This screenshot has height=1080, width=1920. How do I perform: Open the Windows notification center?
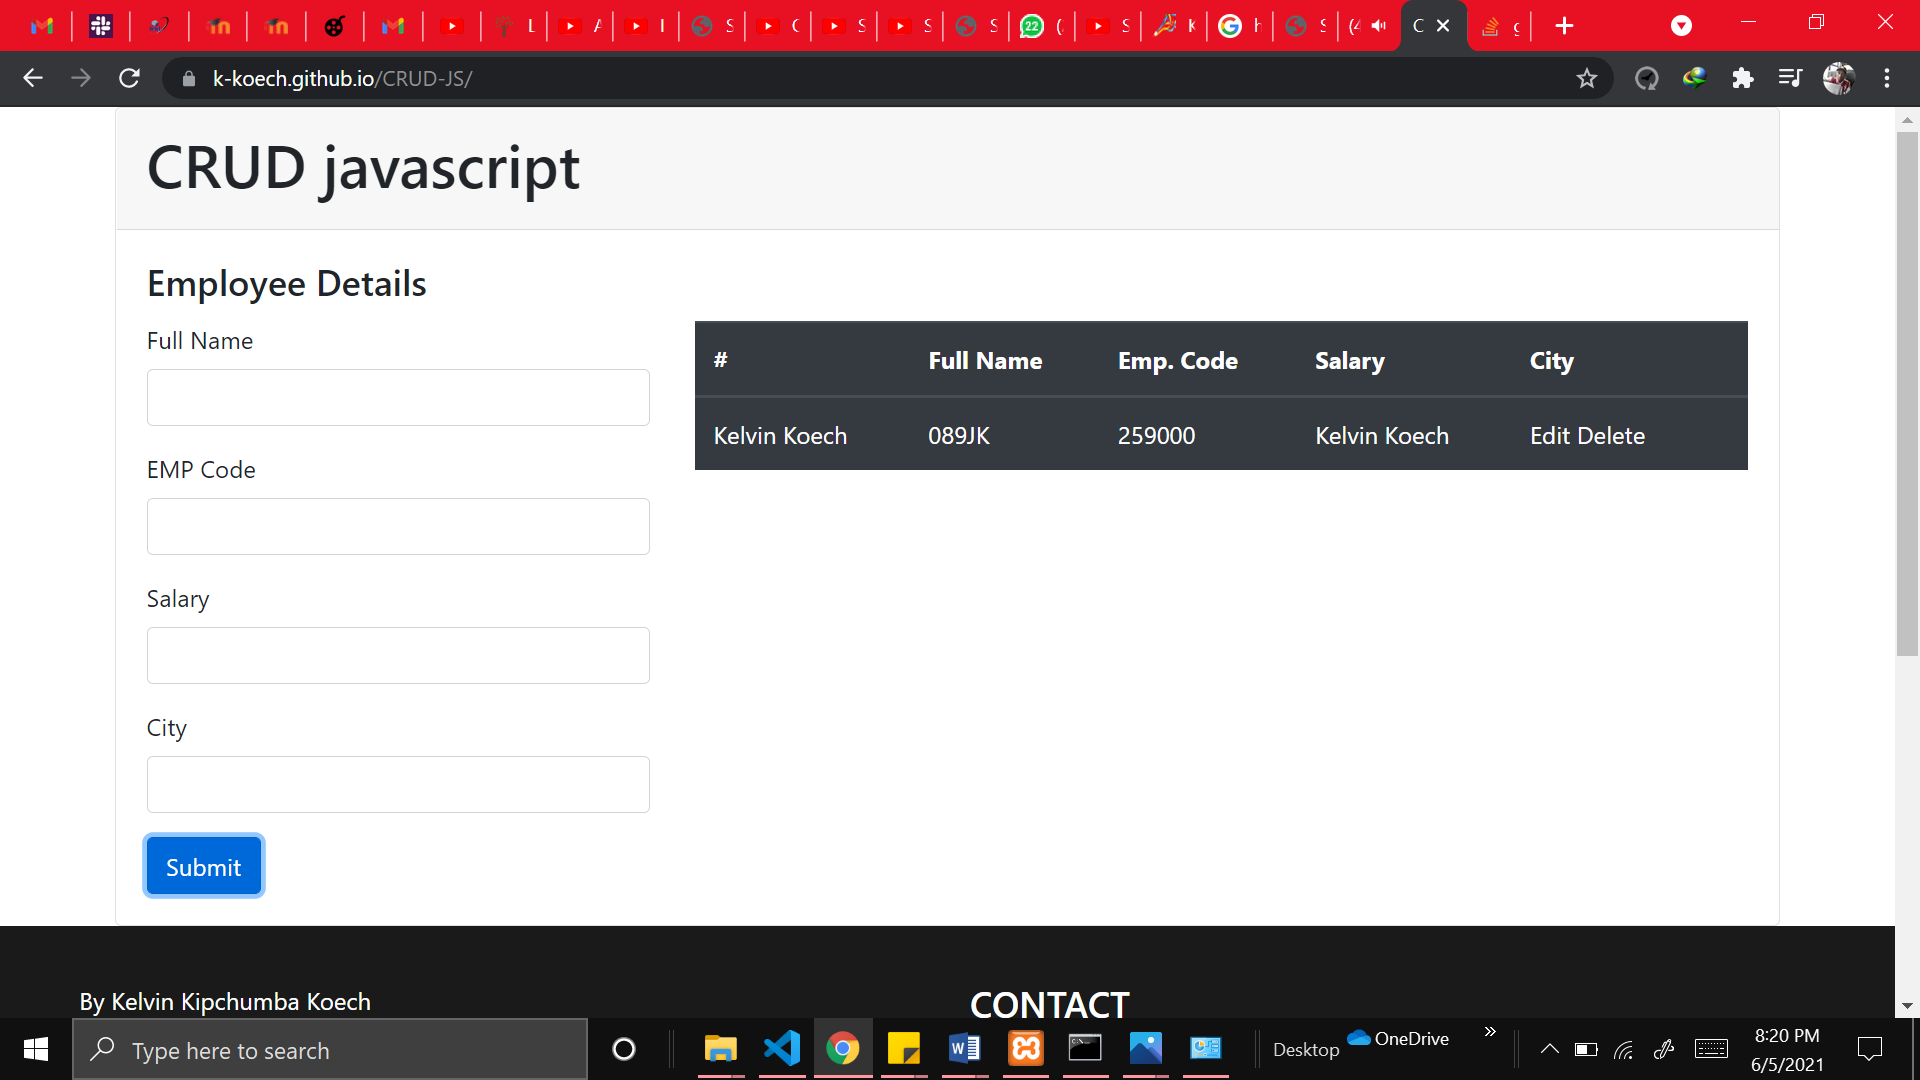1869,1049
